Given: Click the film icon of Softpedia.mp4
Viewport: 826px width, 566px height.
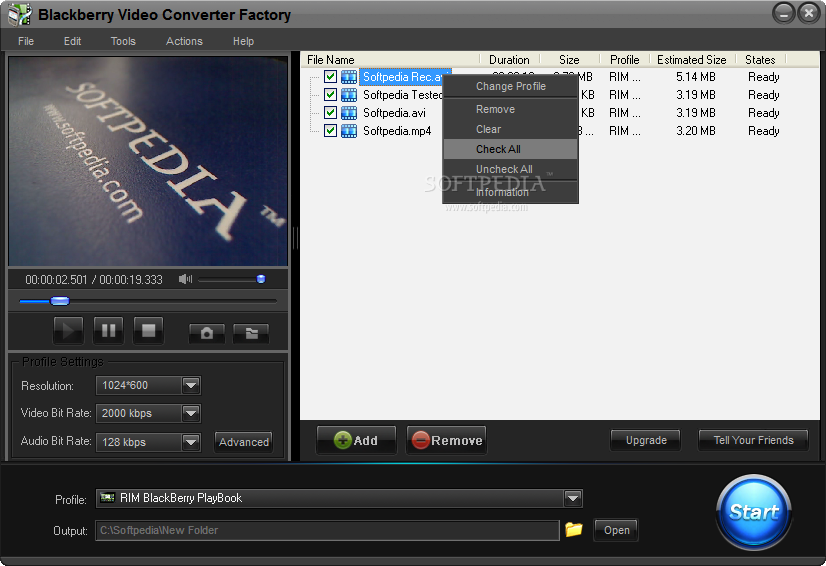Looking at the screenshot, I should click(349, 131).
